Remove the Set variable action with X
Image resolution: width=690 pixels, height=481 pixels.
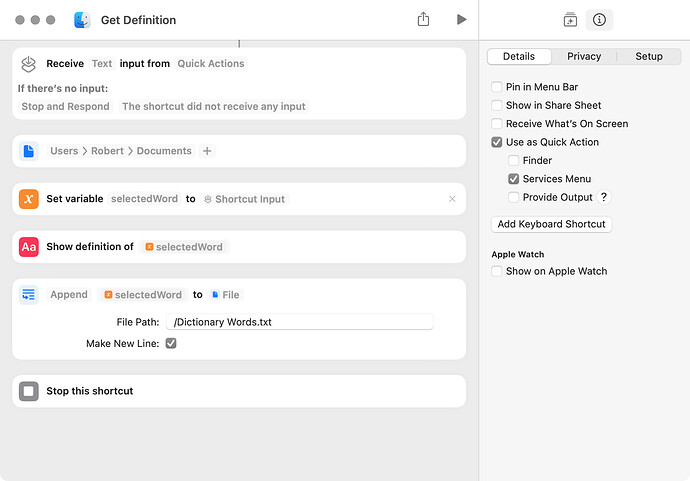(x=452, y=199)
